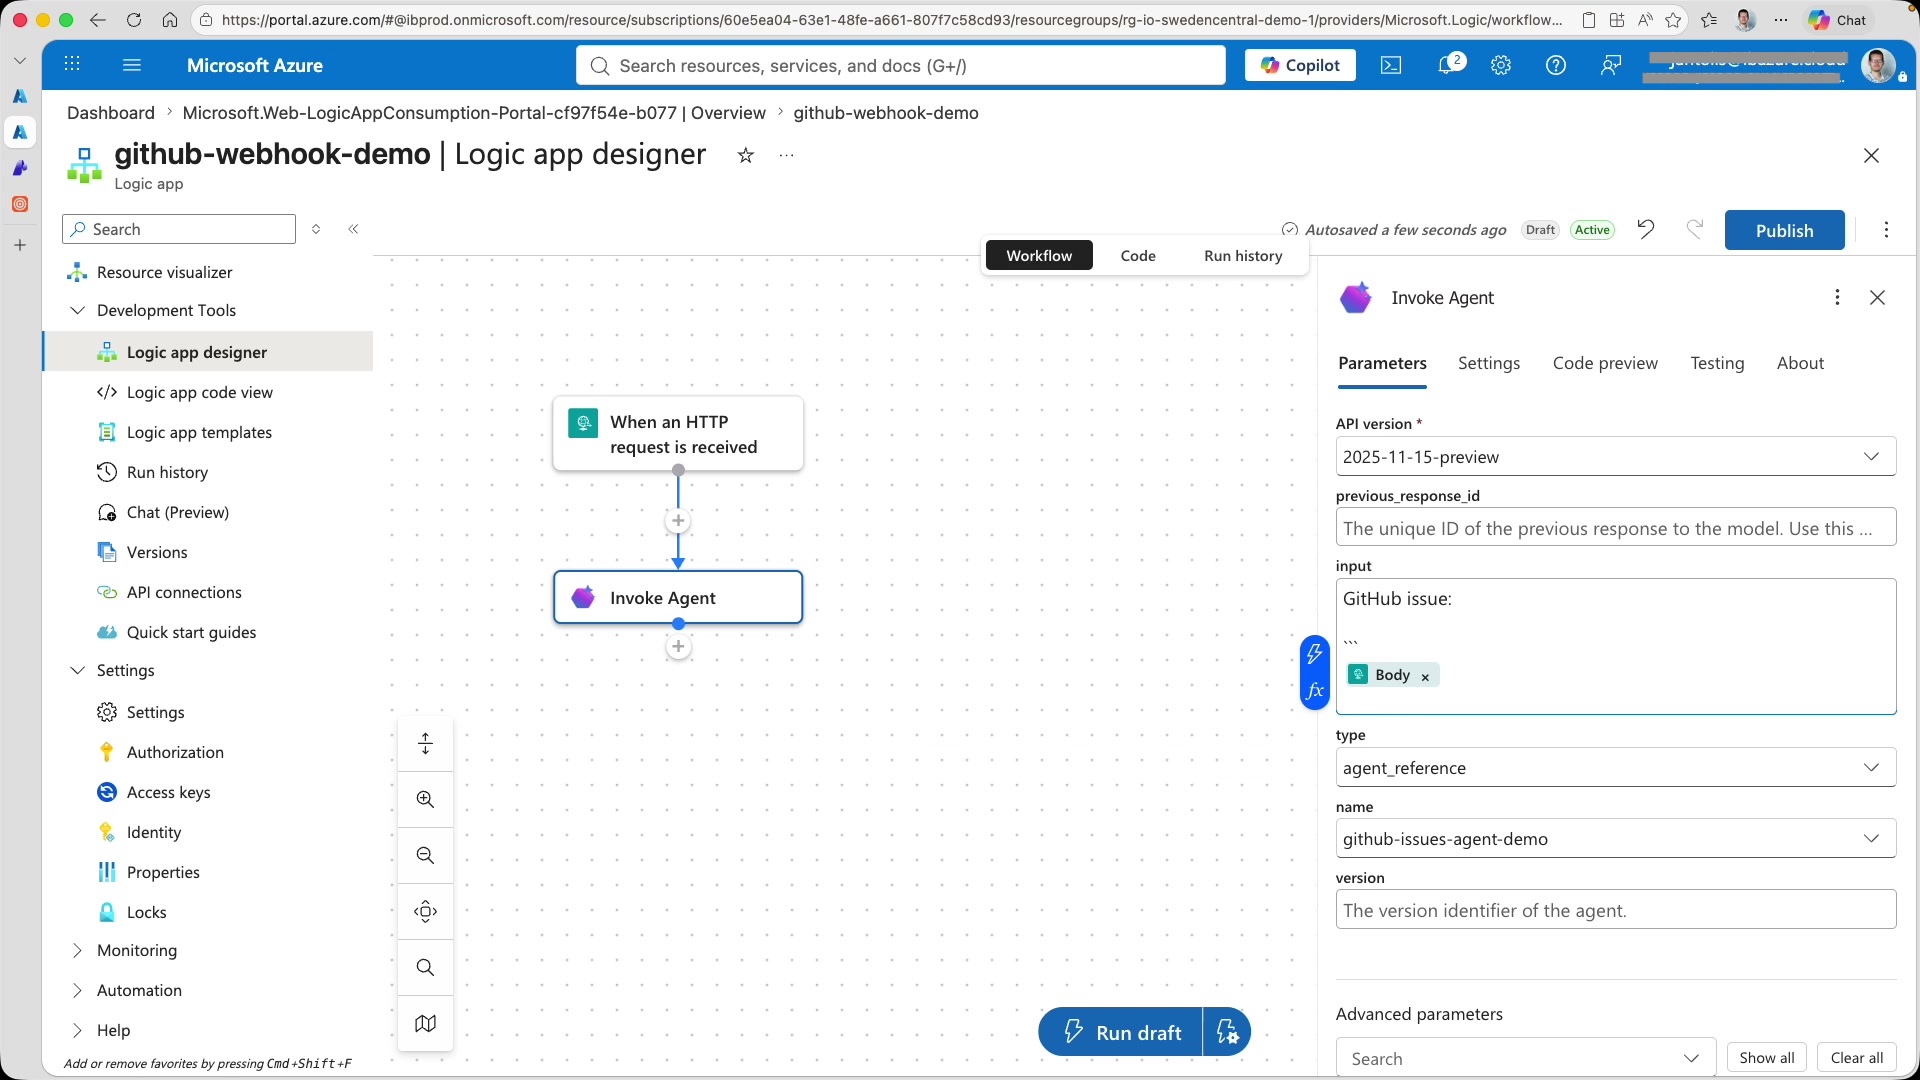Collapse the Development Tools section

click(77, 310)
